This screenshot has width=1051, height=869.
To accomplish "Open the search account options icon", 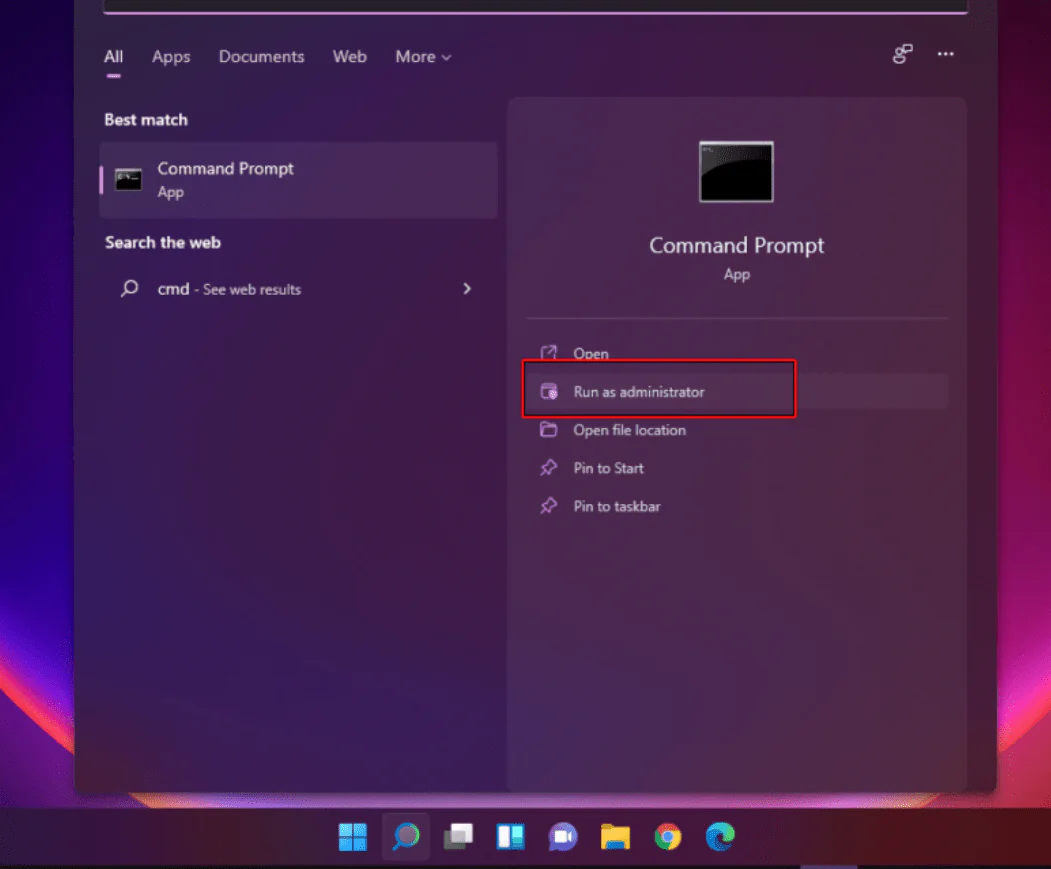I will pyautogui.click(x=902, y=55).
